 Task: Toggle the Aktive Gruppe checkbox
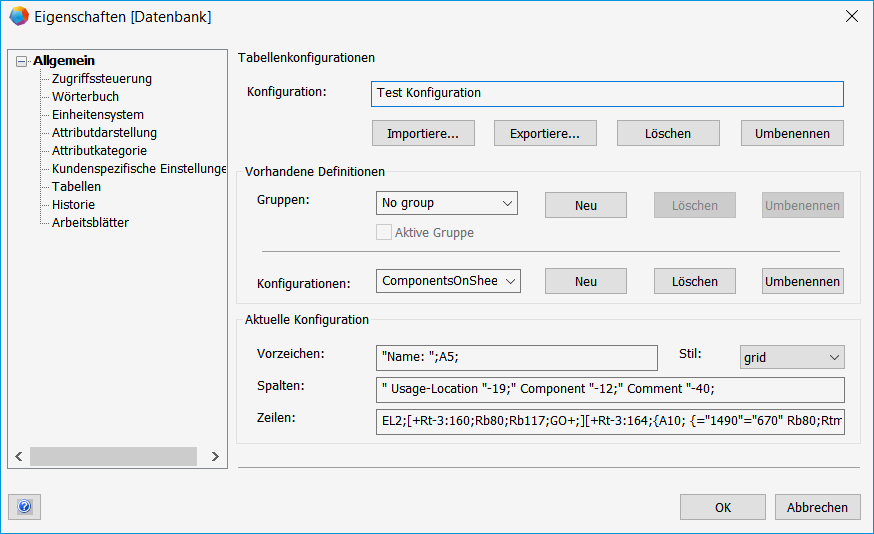coord(383,233)
